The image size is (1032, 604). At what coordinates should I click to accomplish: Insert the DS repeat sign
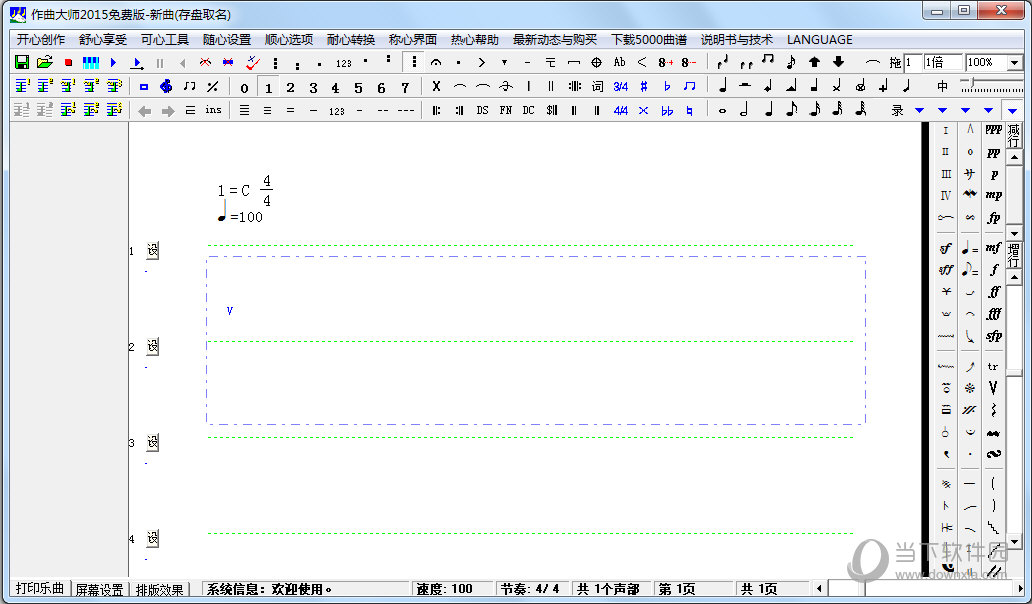tap(482, 110)
